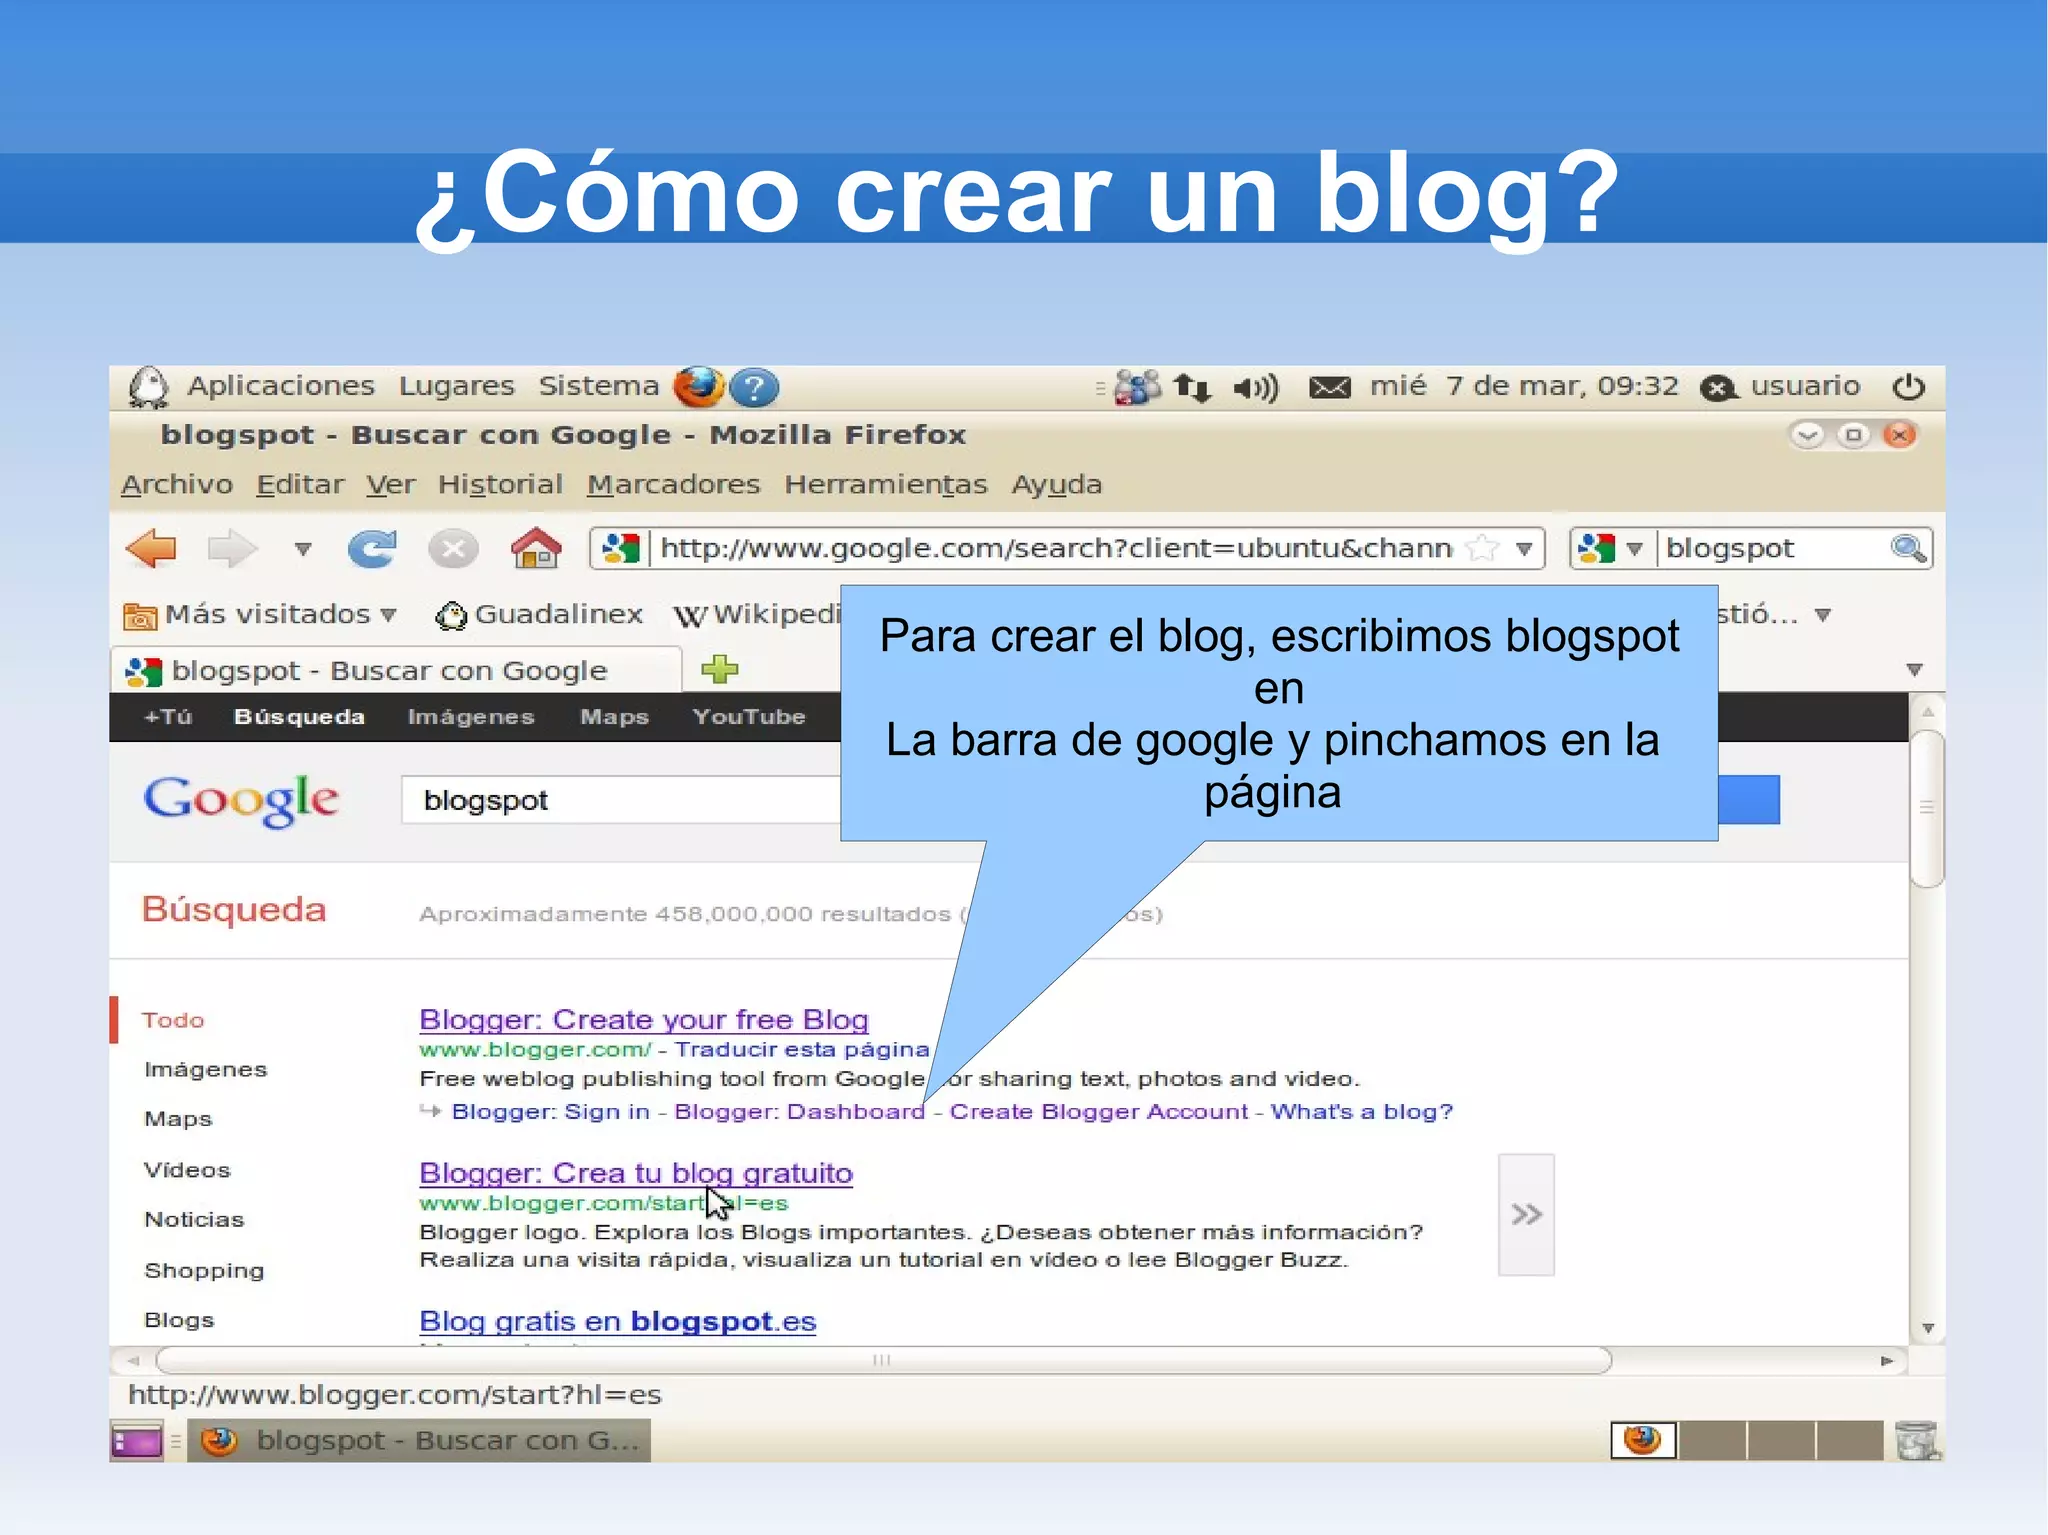Viewport: 2048px width, 1535px height.
Task: Open the bookmarks toolbar overflow arrow
Action: pos(1823,615)
